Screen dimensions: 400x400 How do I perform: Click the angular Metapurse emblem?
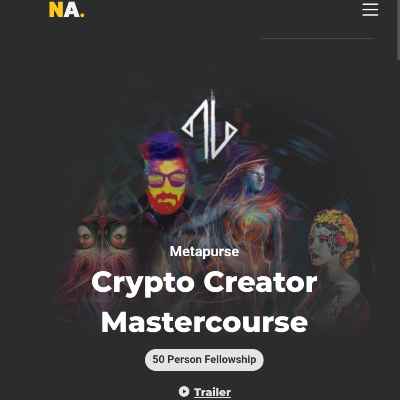[x=210, y=125]
